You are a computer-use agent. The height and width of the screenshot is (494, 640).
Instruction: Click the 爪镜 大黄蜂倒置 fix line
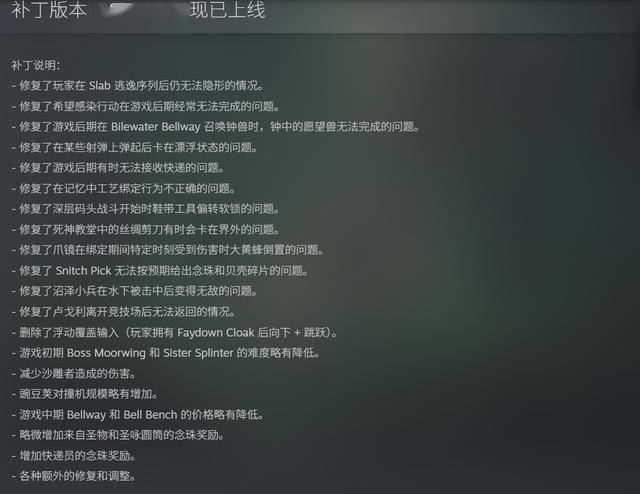click(168, 250)
